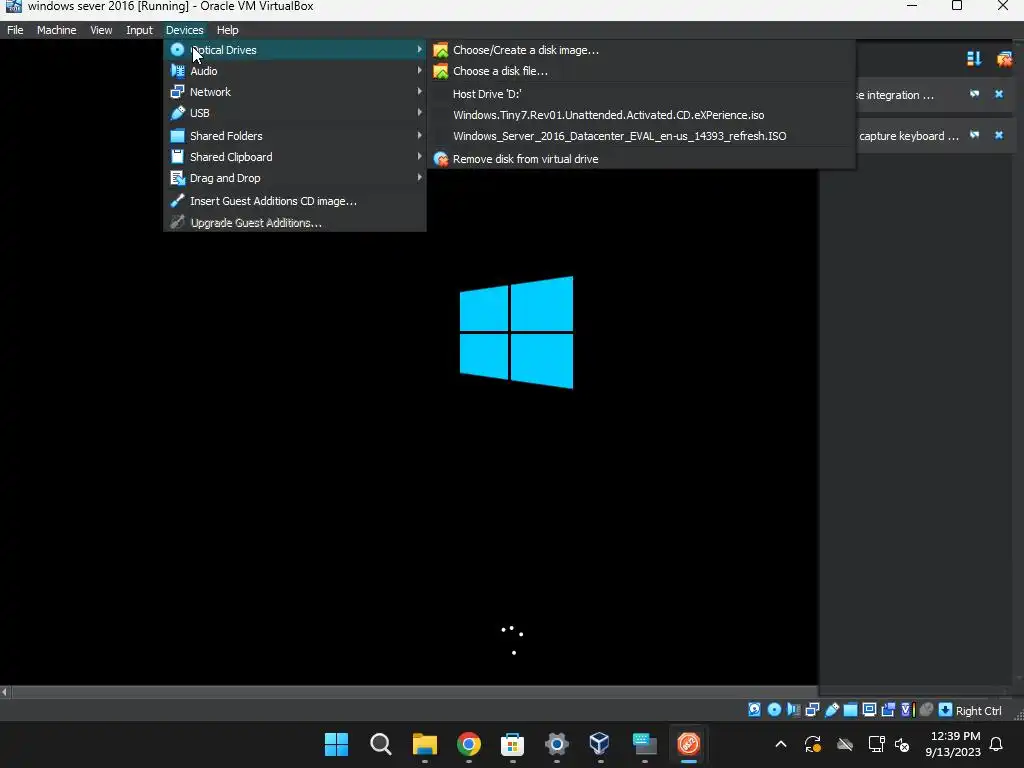This screenshot has height=768, width=1024.
Task: Expand USB submenu arrow
Action: [x=419, y=112]
